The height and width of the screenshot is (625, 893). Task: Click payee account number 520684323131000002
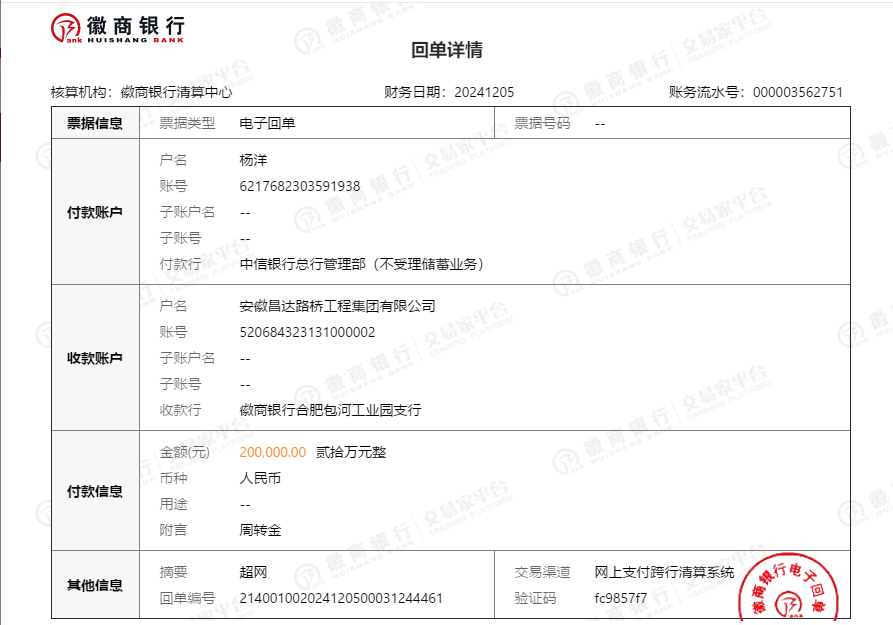pyautogui.click(x=307, y=332)
